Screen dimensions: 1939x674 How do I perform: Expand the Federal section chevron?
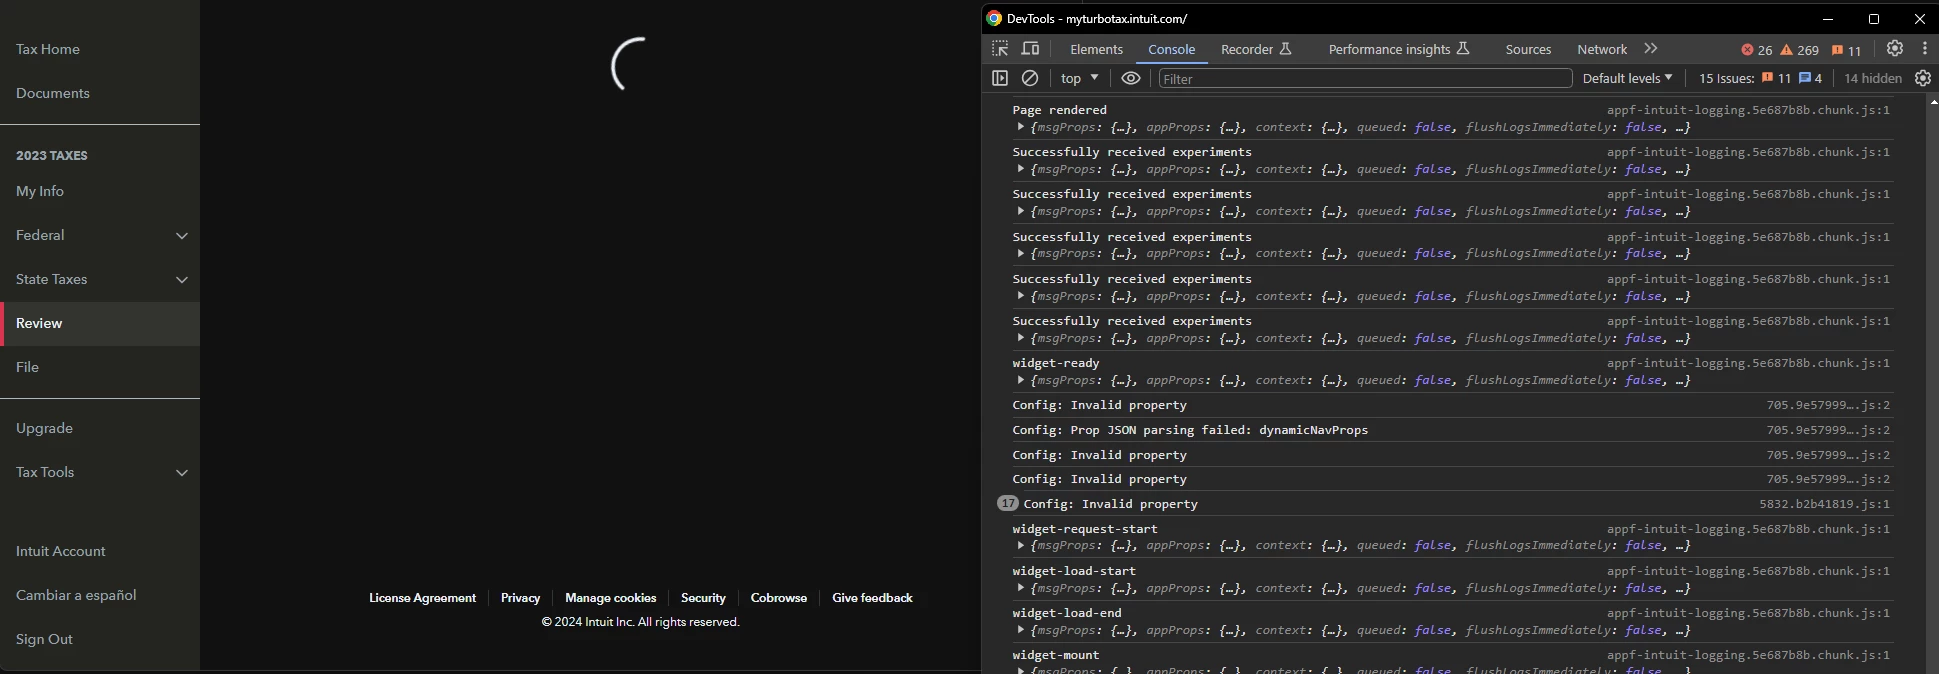182,236
